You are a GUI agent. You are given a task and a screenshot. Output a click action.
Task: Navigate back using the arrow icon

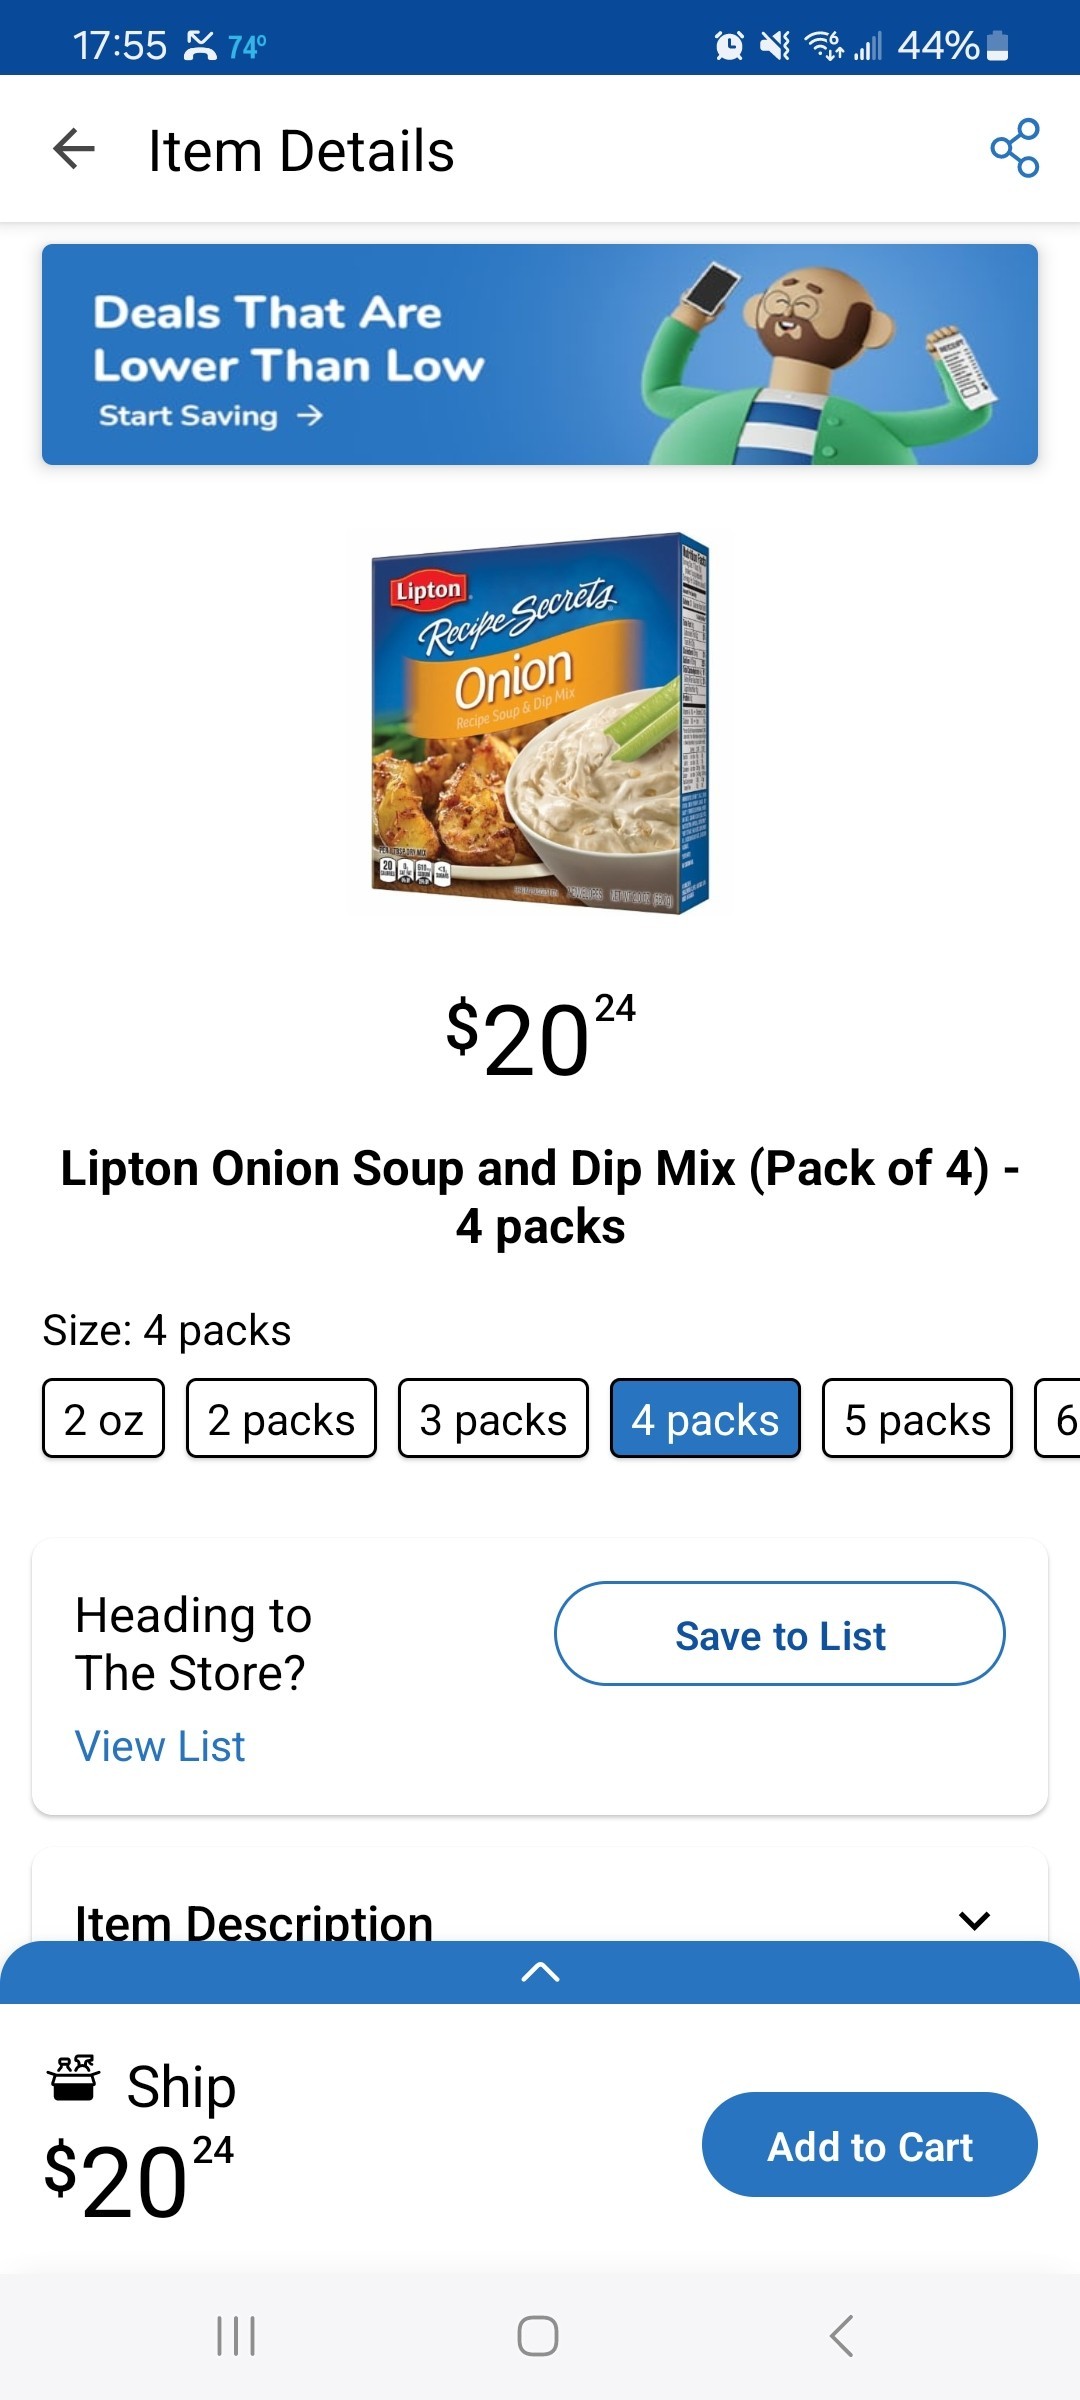[x=72, y=150]
